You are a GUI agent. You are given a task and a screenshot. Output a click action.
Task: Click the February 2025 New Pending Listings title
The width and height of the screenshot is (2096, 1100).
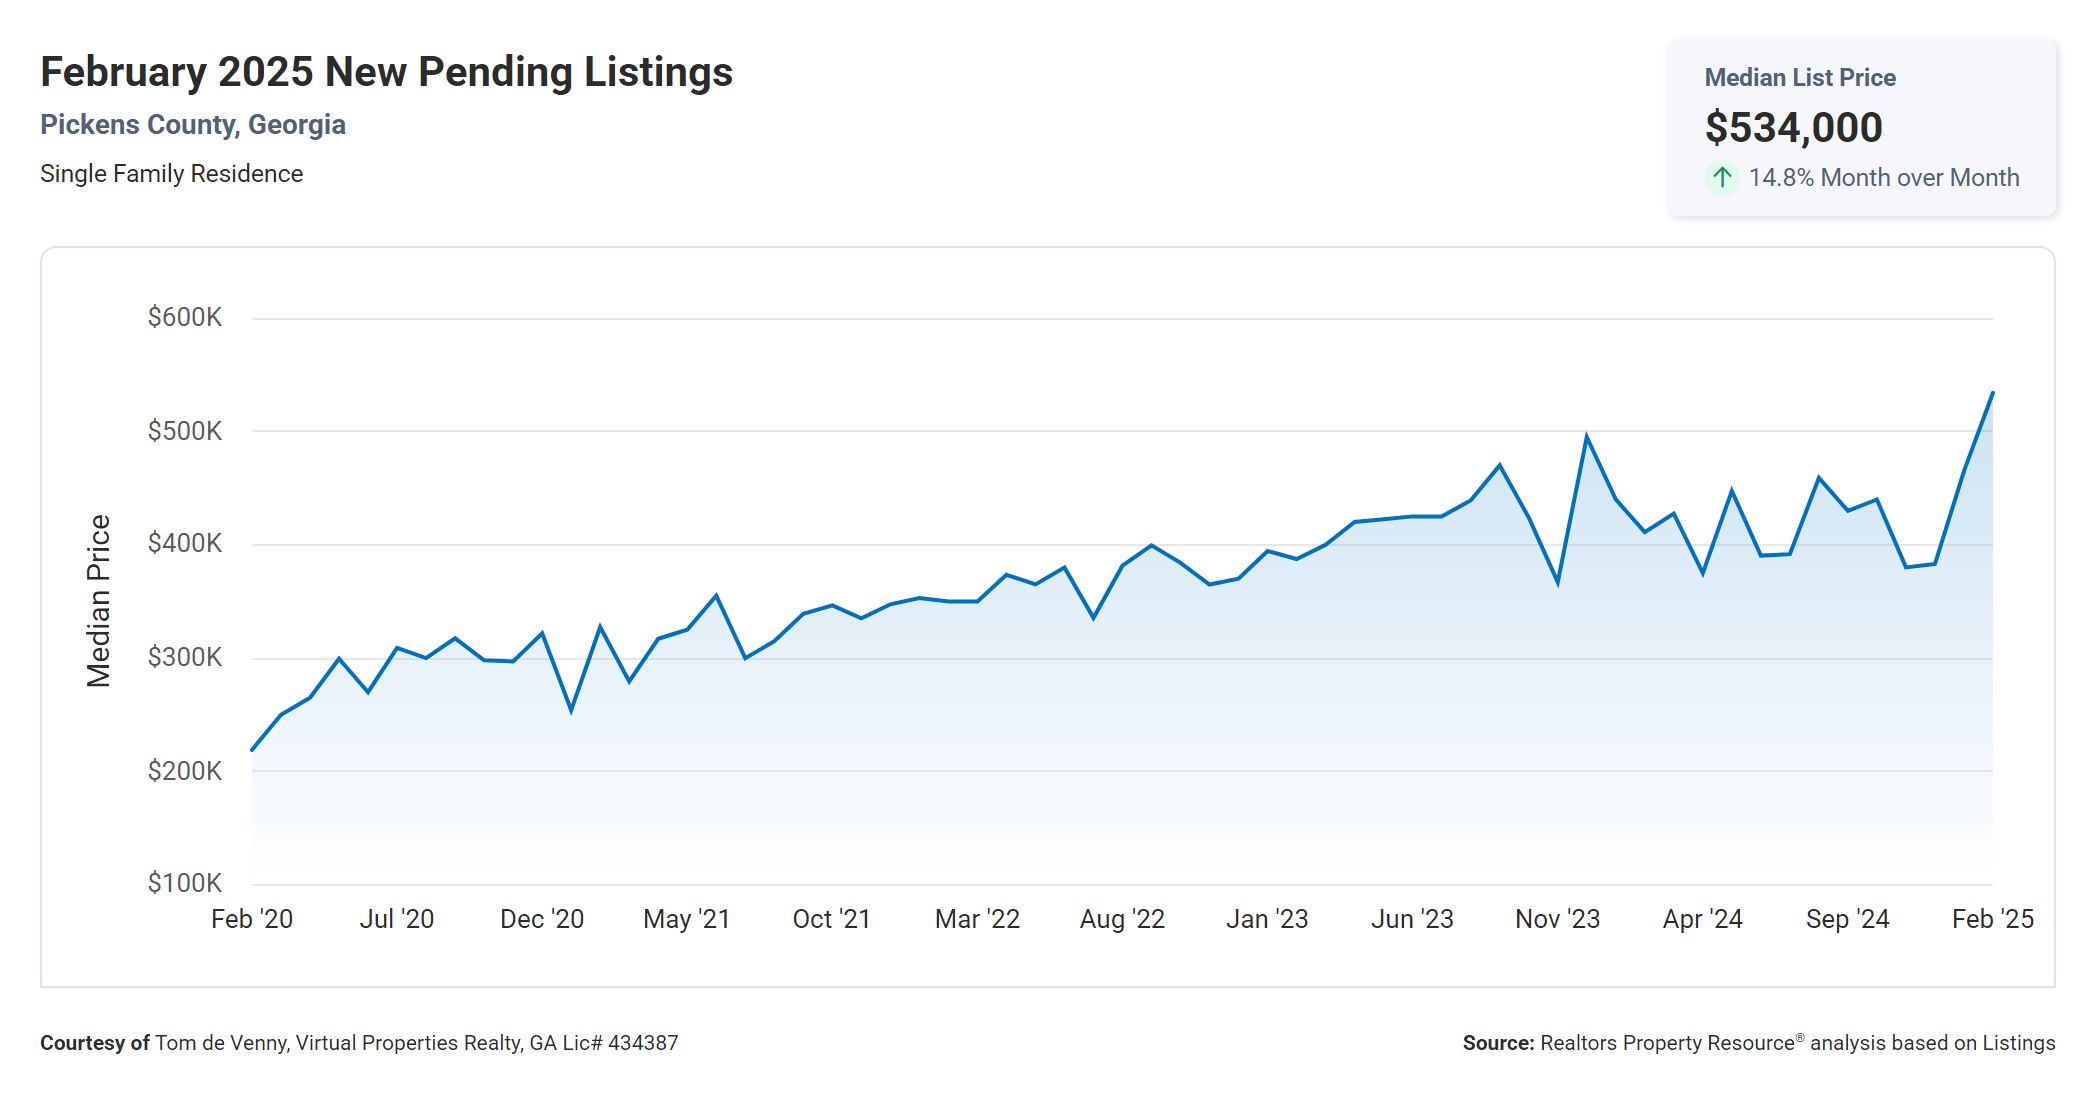(x=386, y=73)
